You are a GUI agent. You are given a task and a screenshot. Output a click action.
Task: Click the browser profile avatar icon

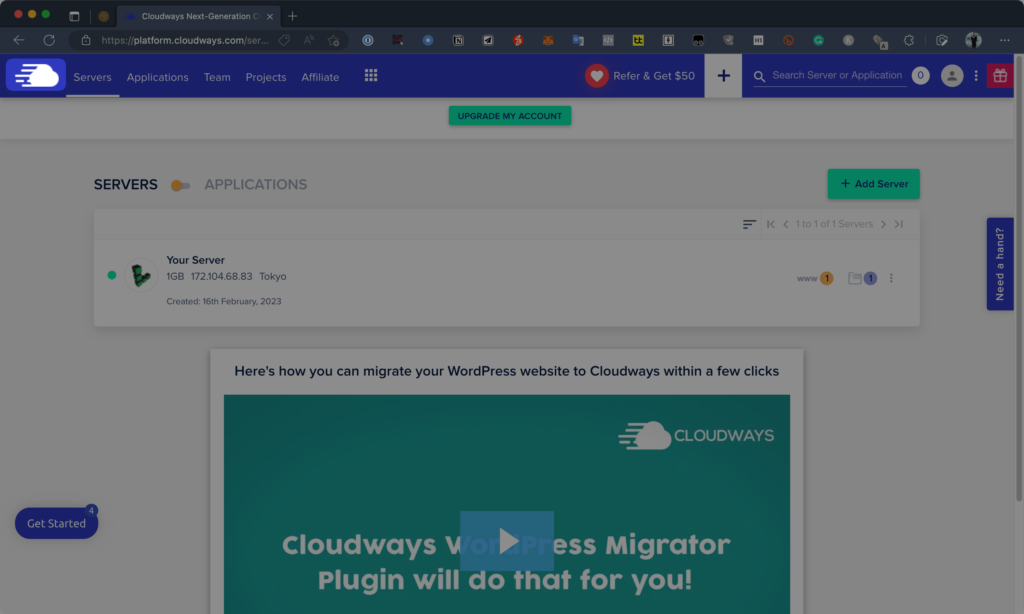pyautogui.click(x=973, y=40)
